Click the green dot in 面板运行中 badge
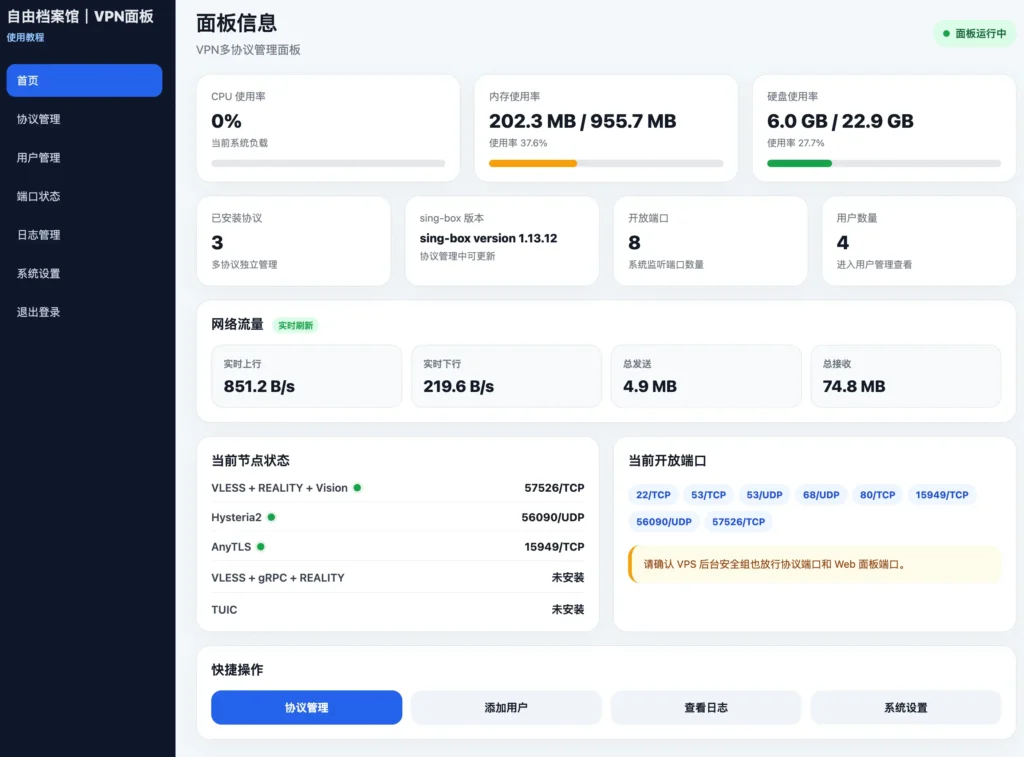The width and height of the screenshot is (1024, 757). [x=946, y=33]
